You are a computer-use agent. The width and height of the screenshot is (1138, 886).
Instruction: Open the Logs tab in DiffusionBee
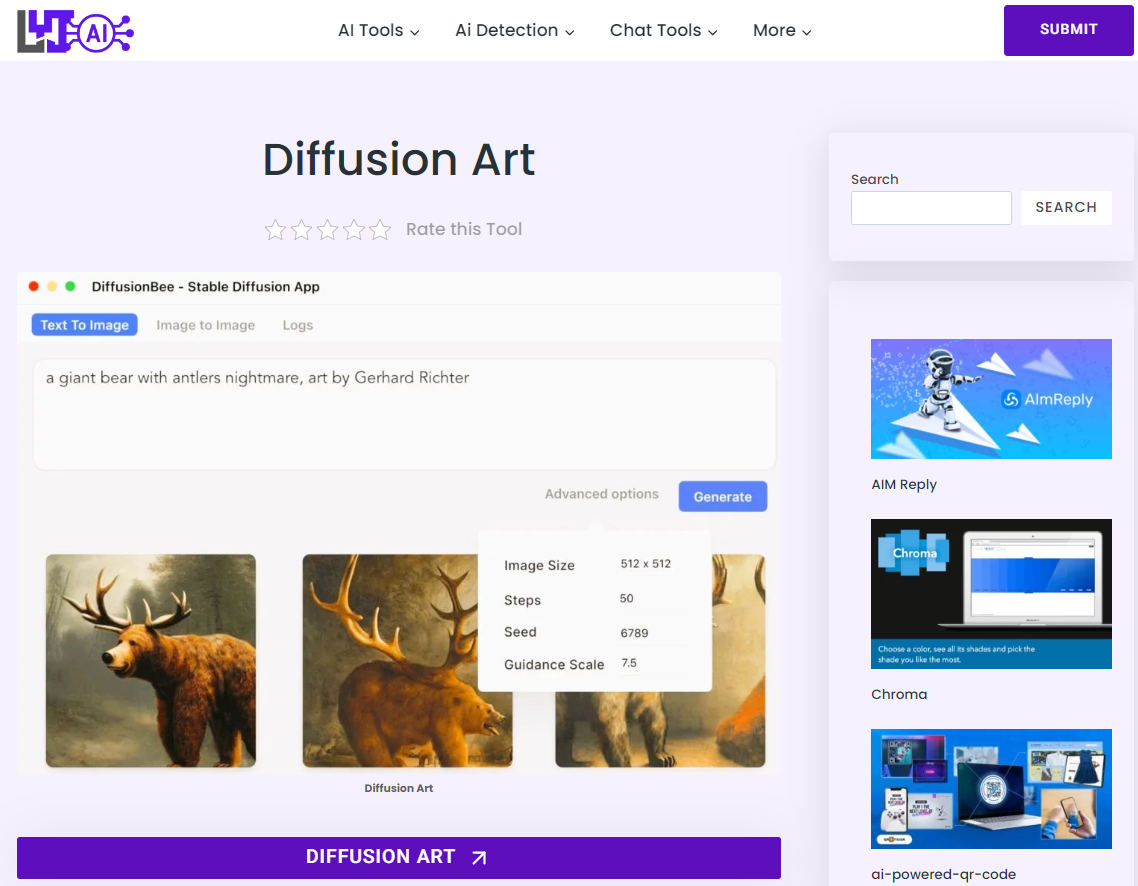pos(297,324)
